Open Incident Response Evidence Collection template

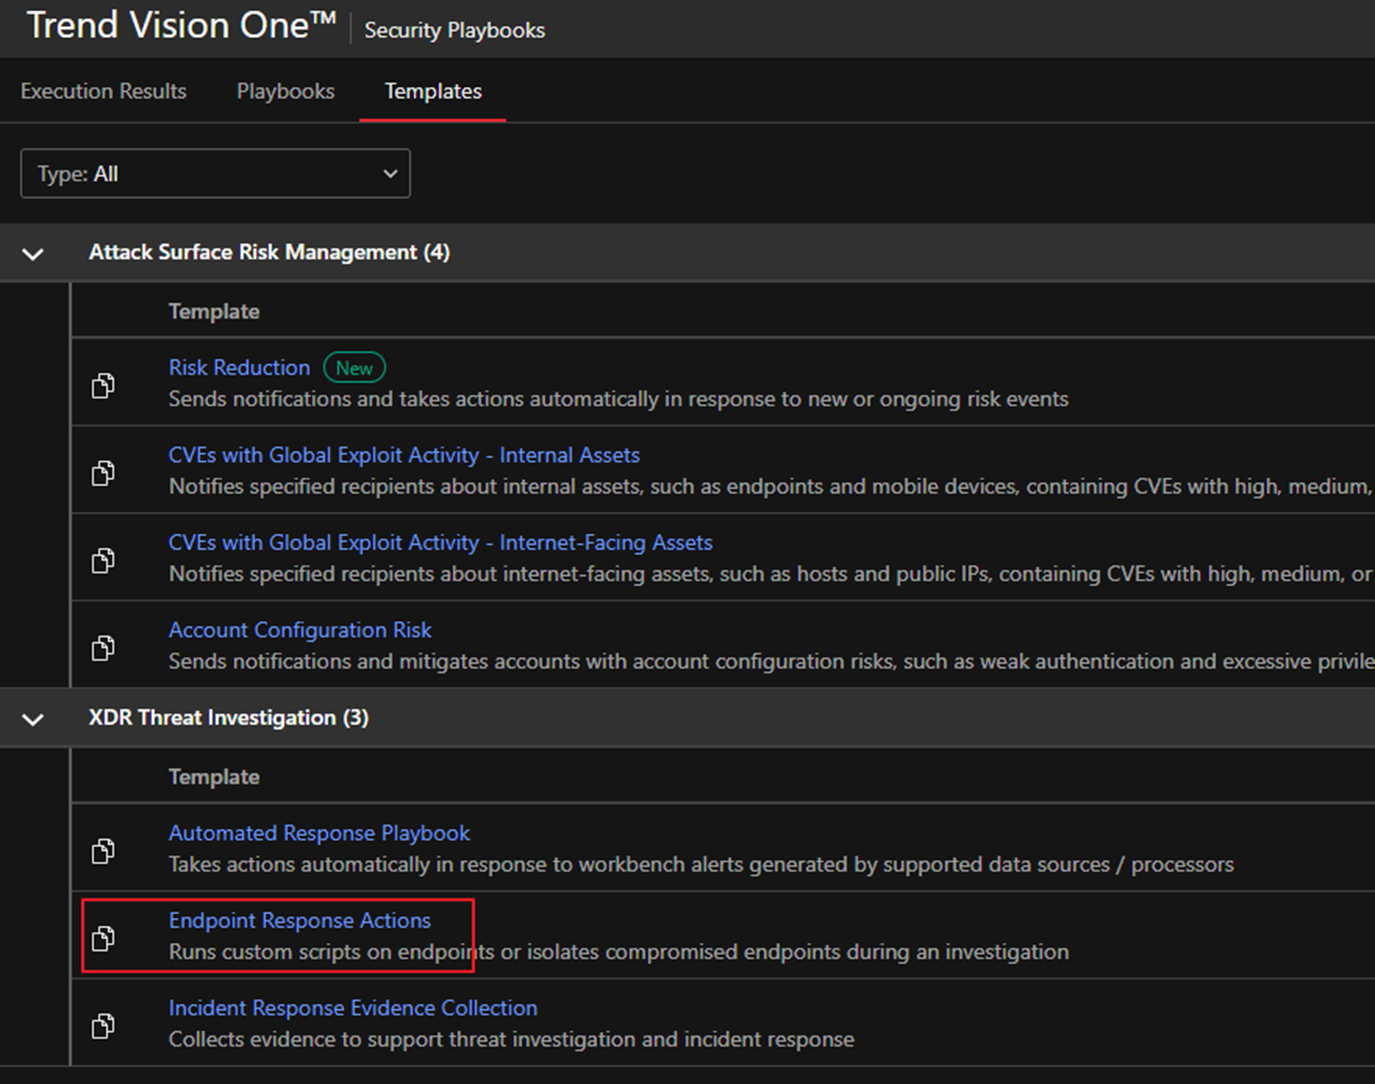click(x=352, y=1008)
